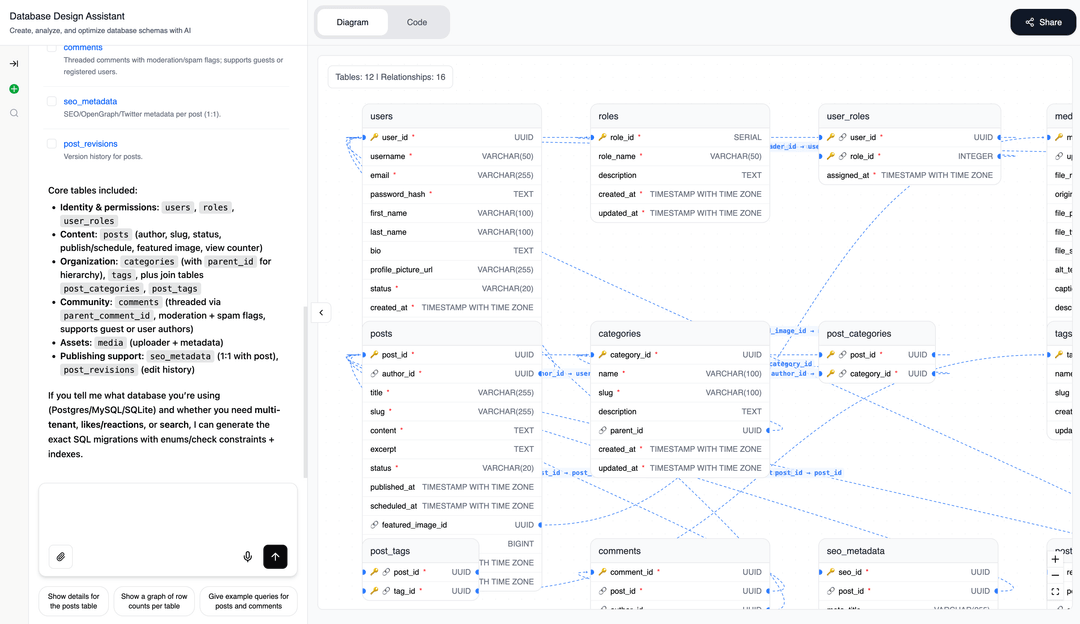The height and width of the screenshot is (624, 1080).
Task: Click 'Show details for the posts table' suggestion
Action: point(74,601)
